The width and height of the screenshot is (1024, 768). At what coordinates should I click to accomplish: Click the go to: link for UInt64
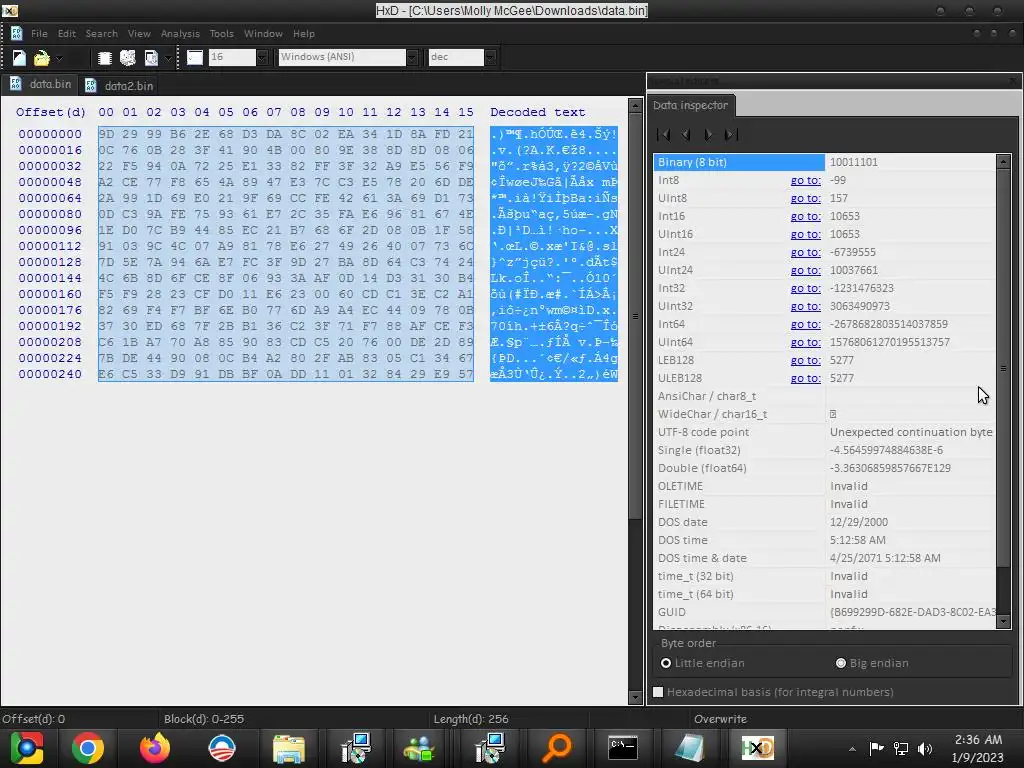pyautogui.click(x=805, y=342)
